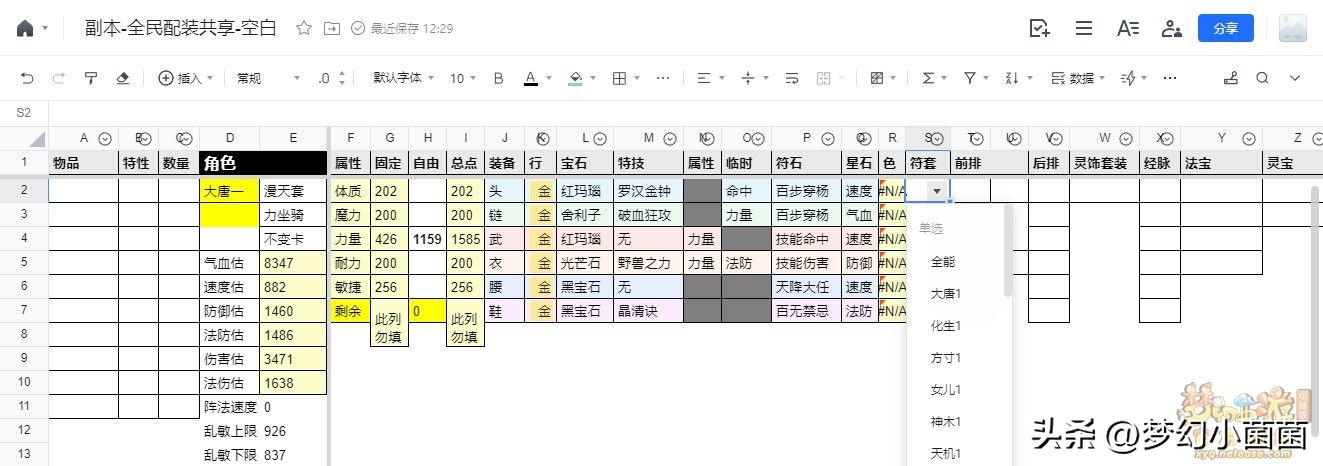1323x466 pixels.
Task: Click the cell name box S2
Action: coord(24,113)
